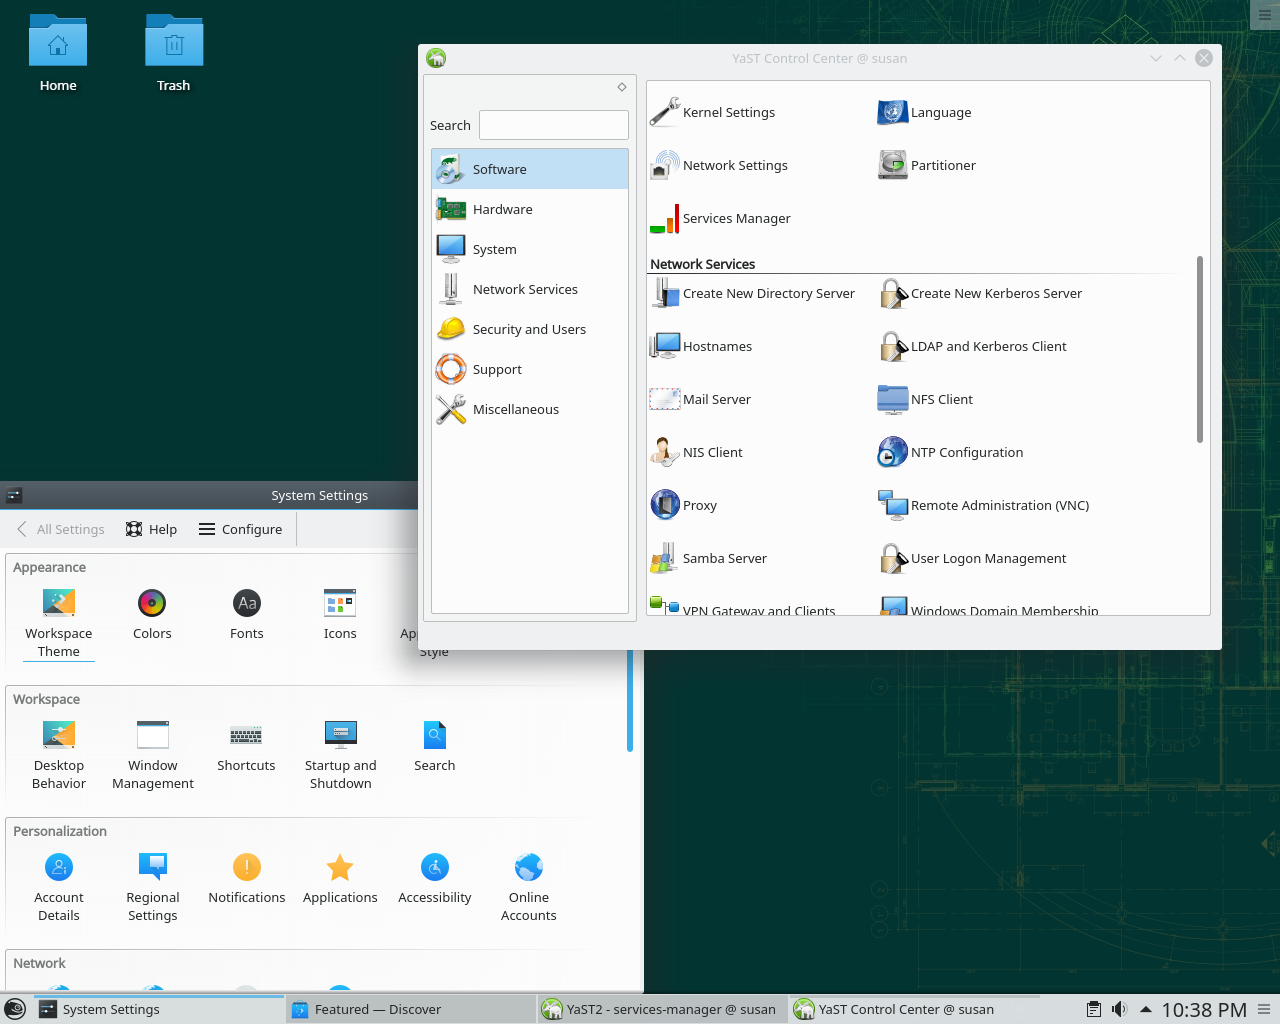The width and height of the screenshot is (1280, 1024).
Task: Open Fonts settings
Action: pyautogui.click(x=247, y=614)
